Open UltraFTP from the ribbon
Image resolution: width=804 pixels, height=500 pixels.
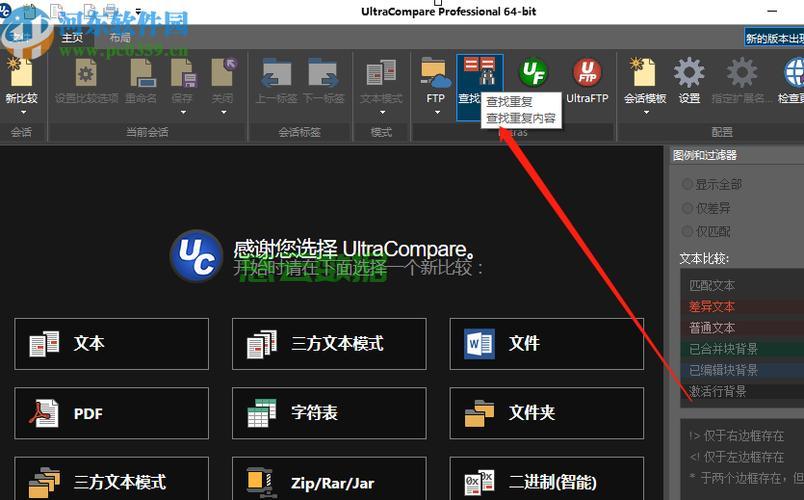point(587,76)
